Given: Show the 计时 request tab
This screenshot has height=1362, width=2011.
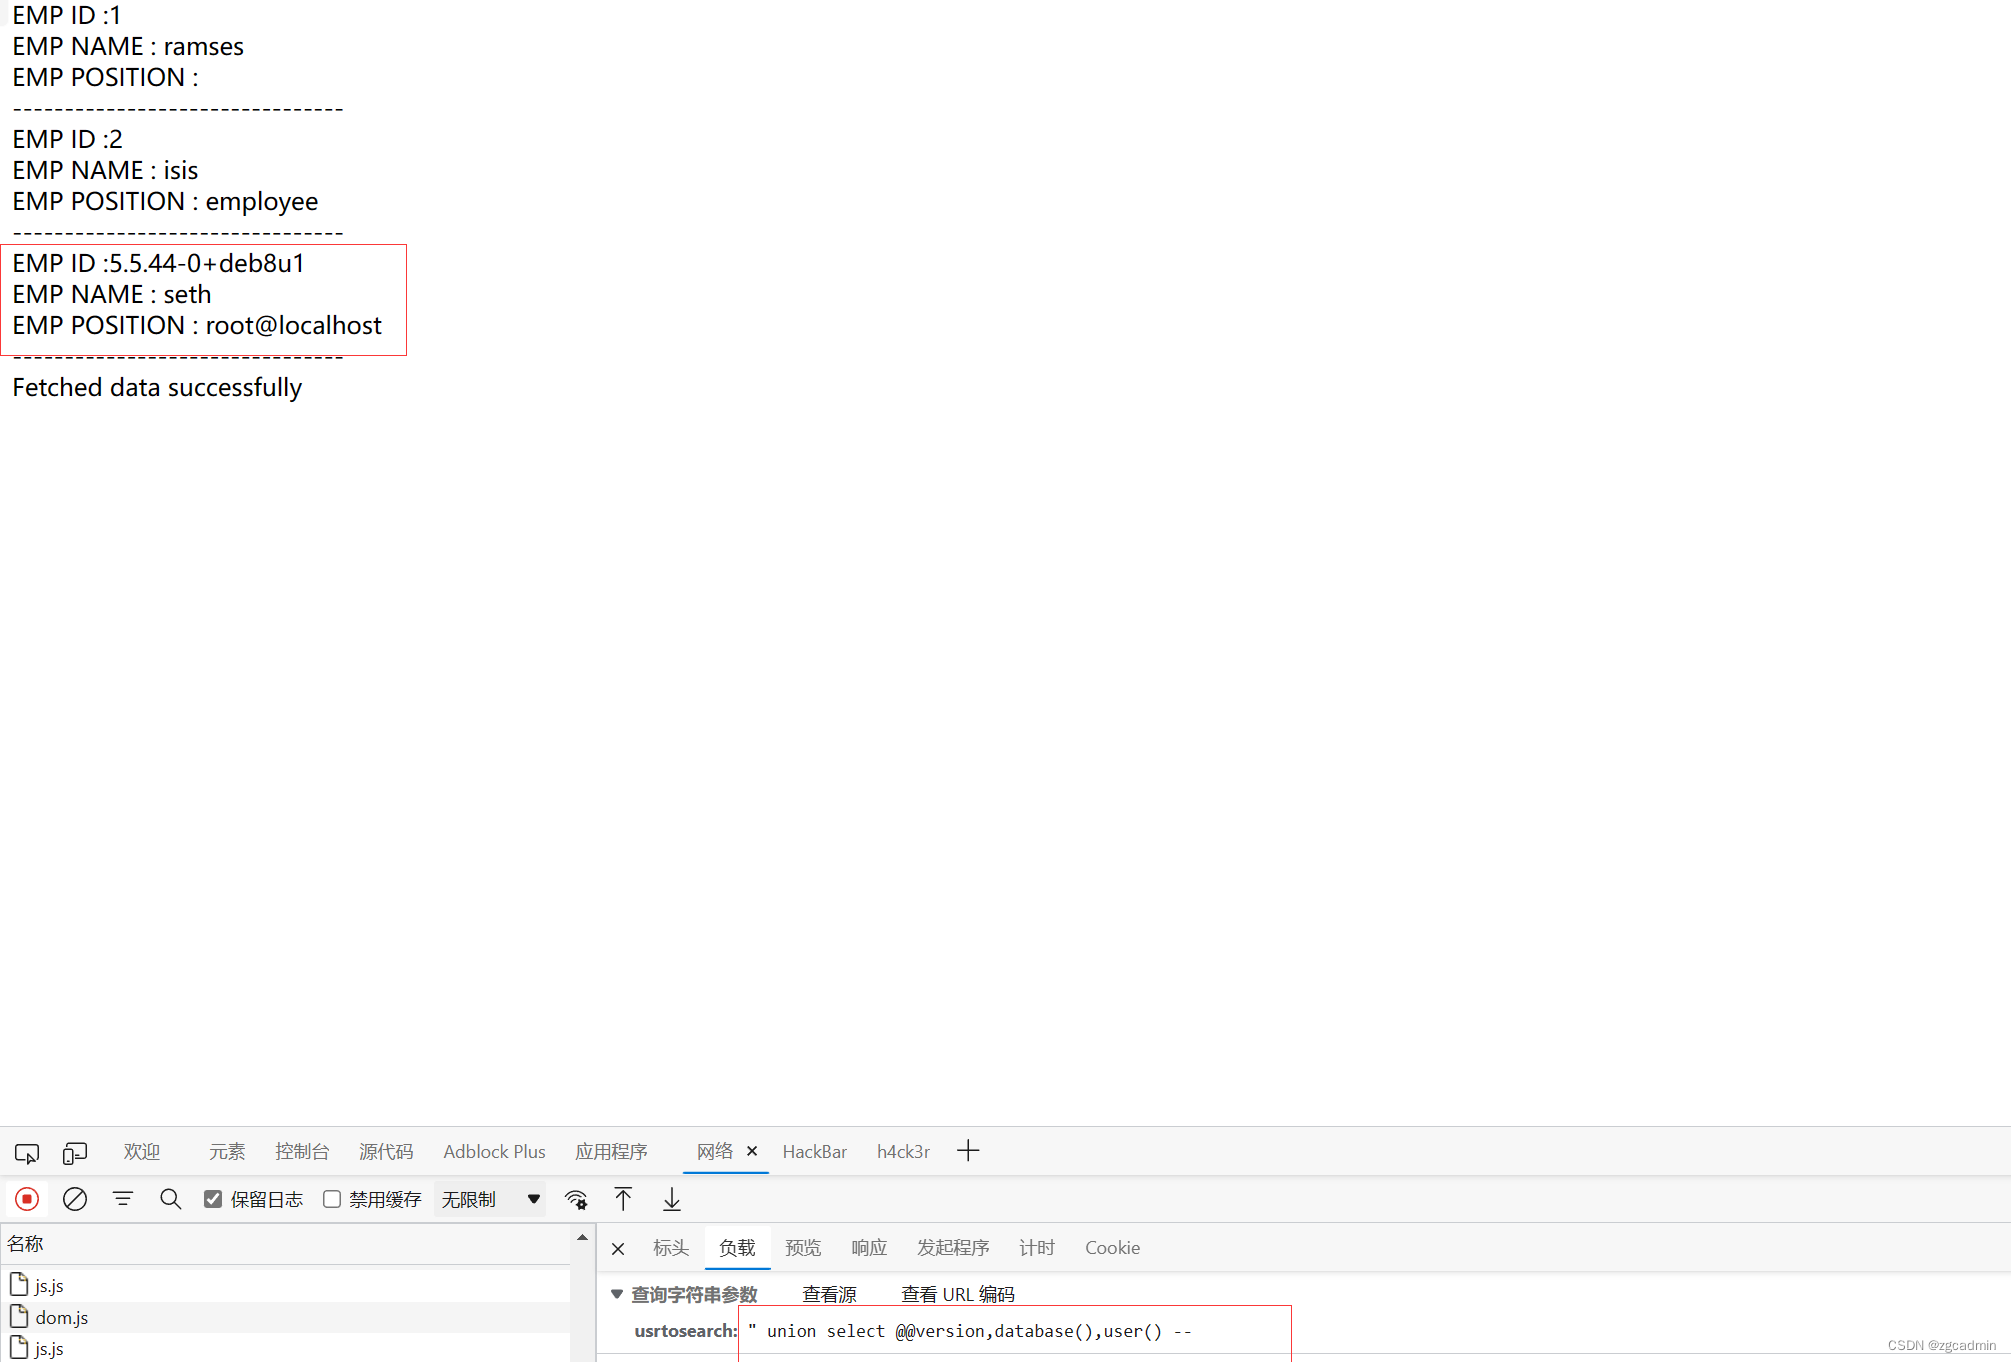Looking at the screenshot, I should coord(1037,1248).
